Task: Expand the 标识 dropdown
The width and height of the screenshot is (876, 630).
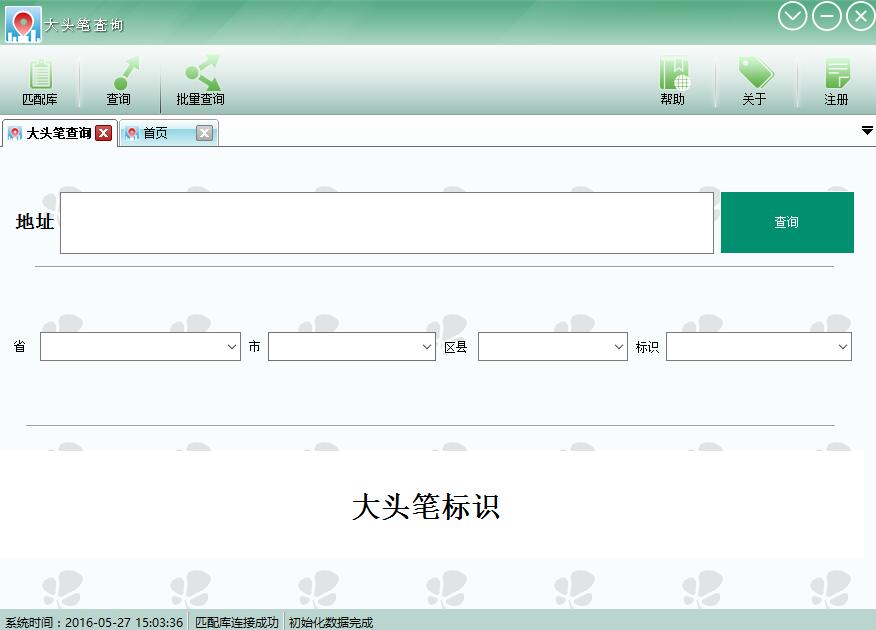Action: (x=759, y=346)
